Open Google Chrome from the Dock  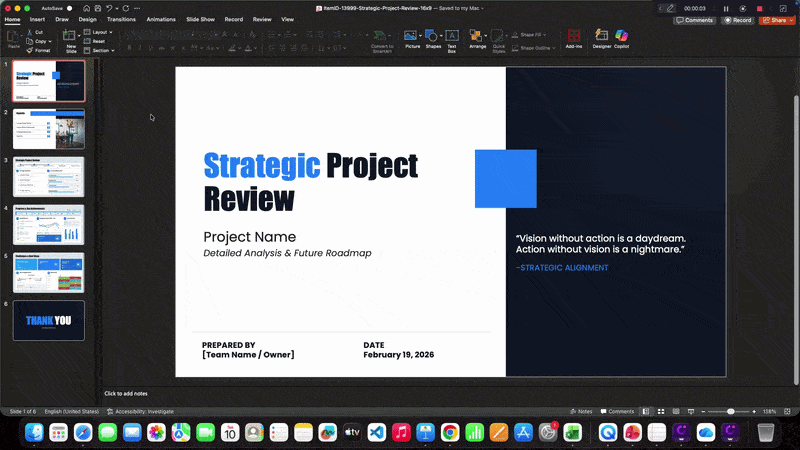pos(450,433)
